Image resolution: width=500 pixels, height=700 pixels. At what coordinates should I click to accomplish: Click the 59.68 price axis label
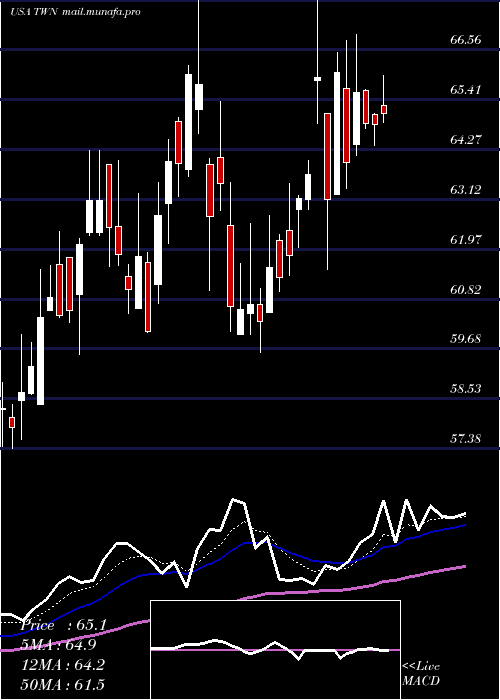pyautogui.click(x=466, y=338)
